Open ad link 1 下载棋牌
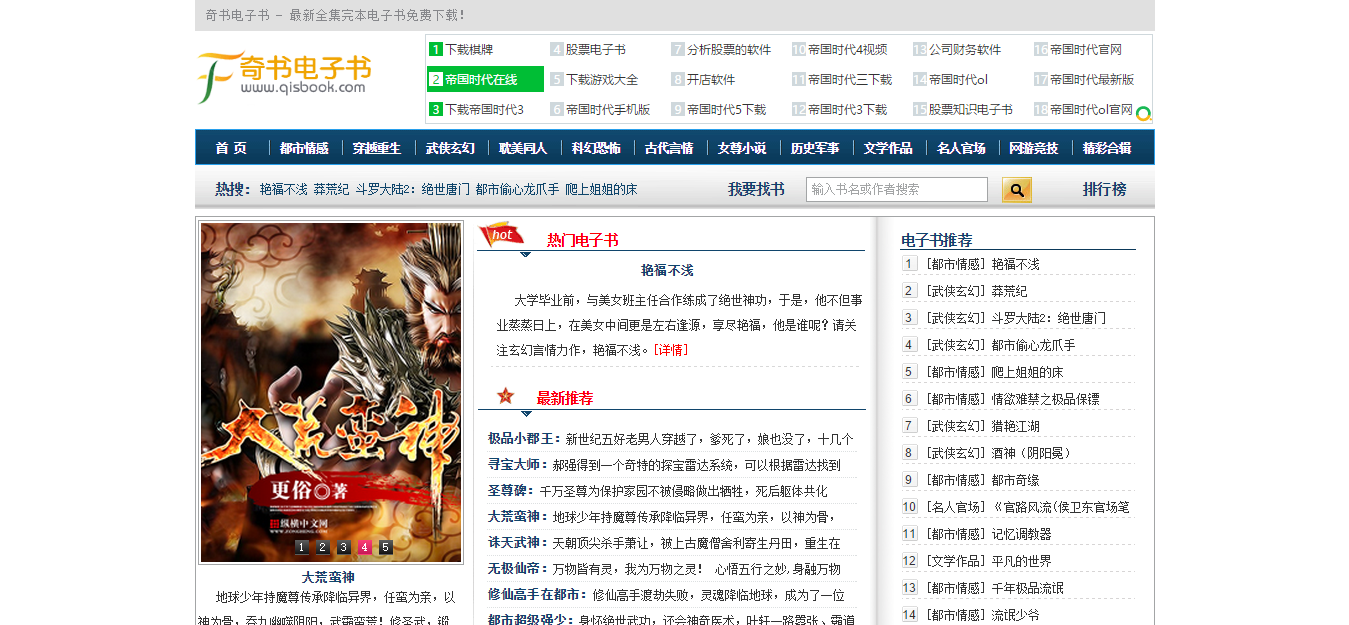1349x625 pixels. coord(469,49)
